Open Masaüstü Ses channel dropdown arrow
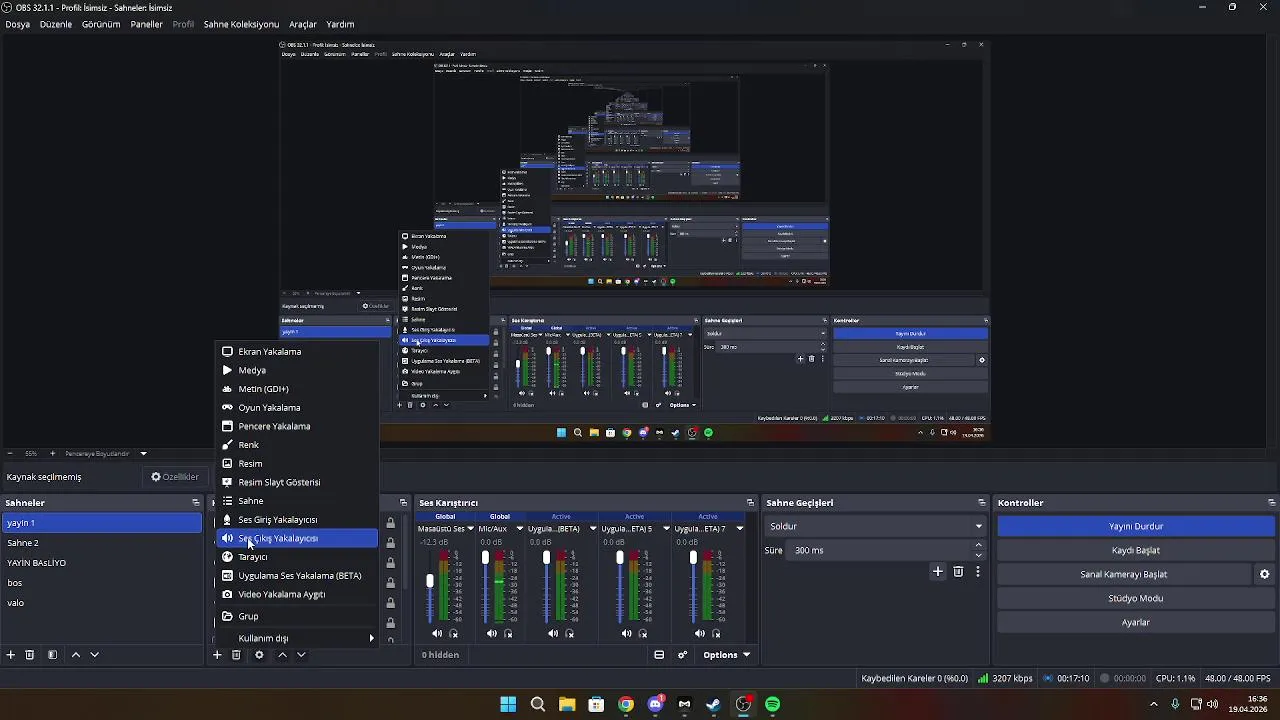1280x720 pixels. tap(470, 528)
